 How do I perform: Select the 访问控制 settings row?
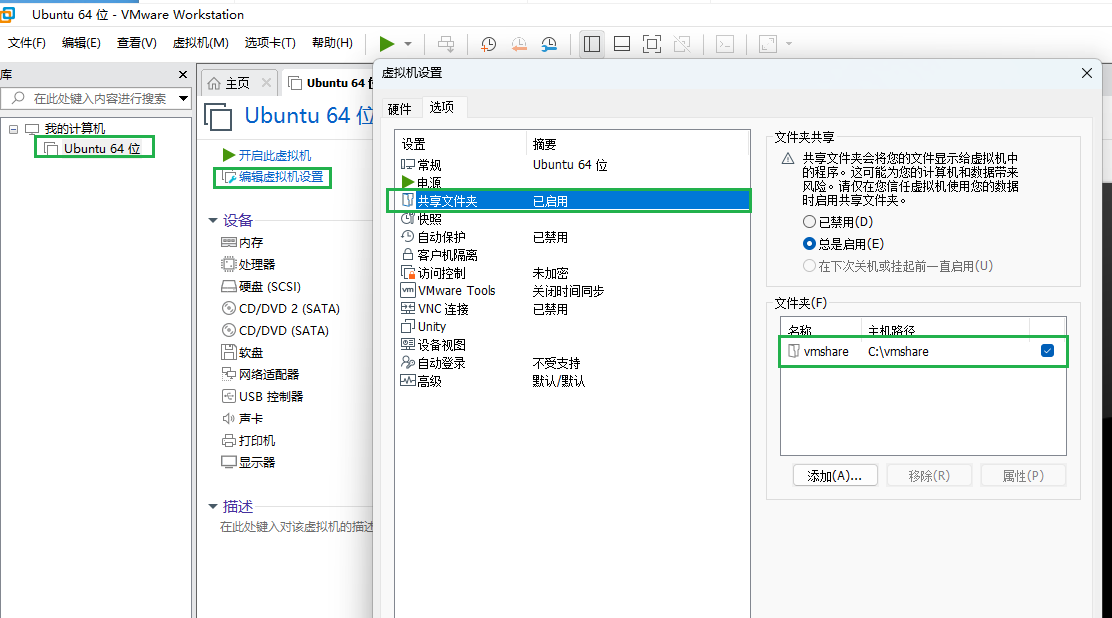(572, 273)
